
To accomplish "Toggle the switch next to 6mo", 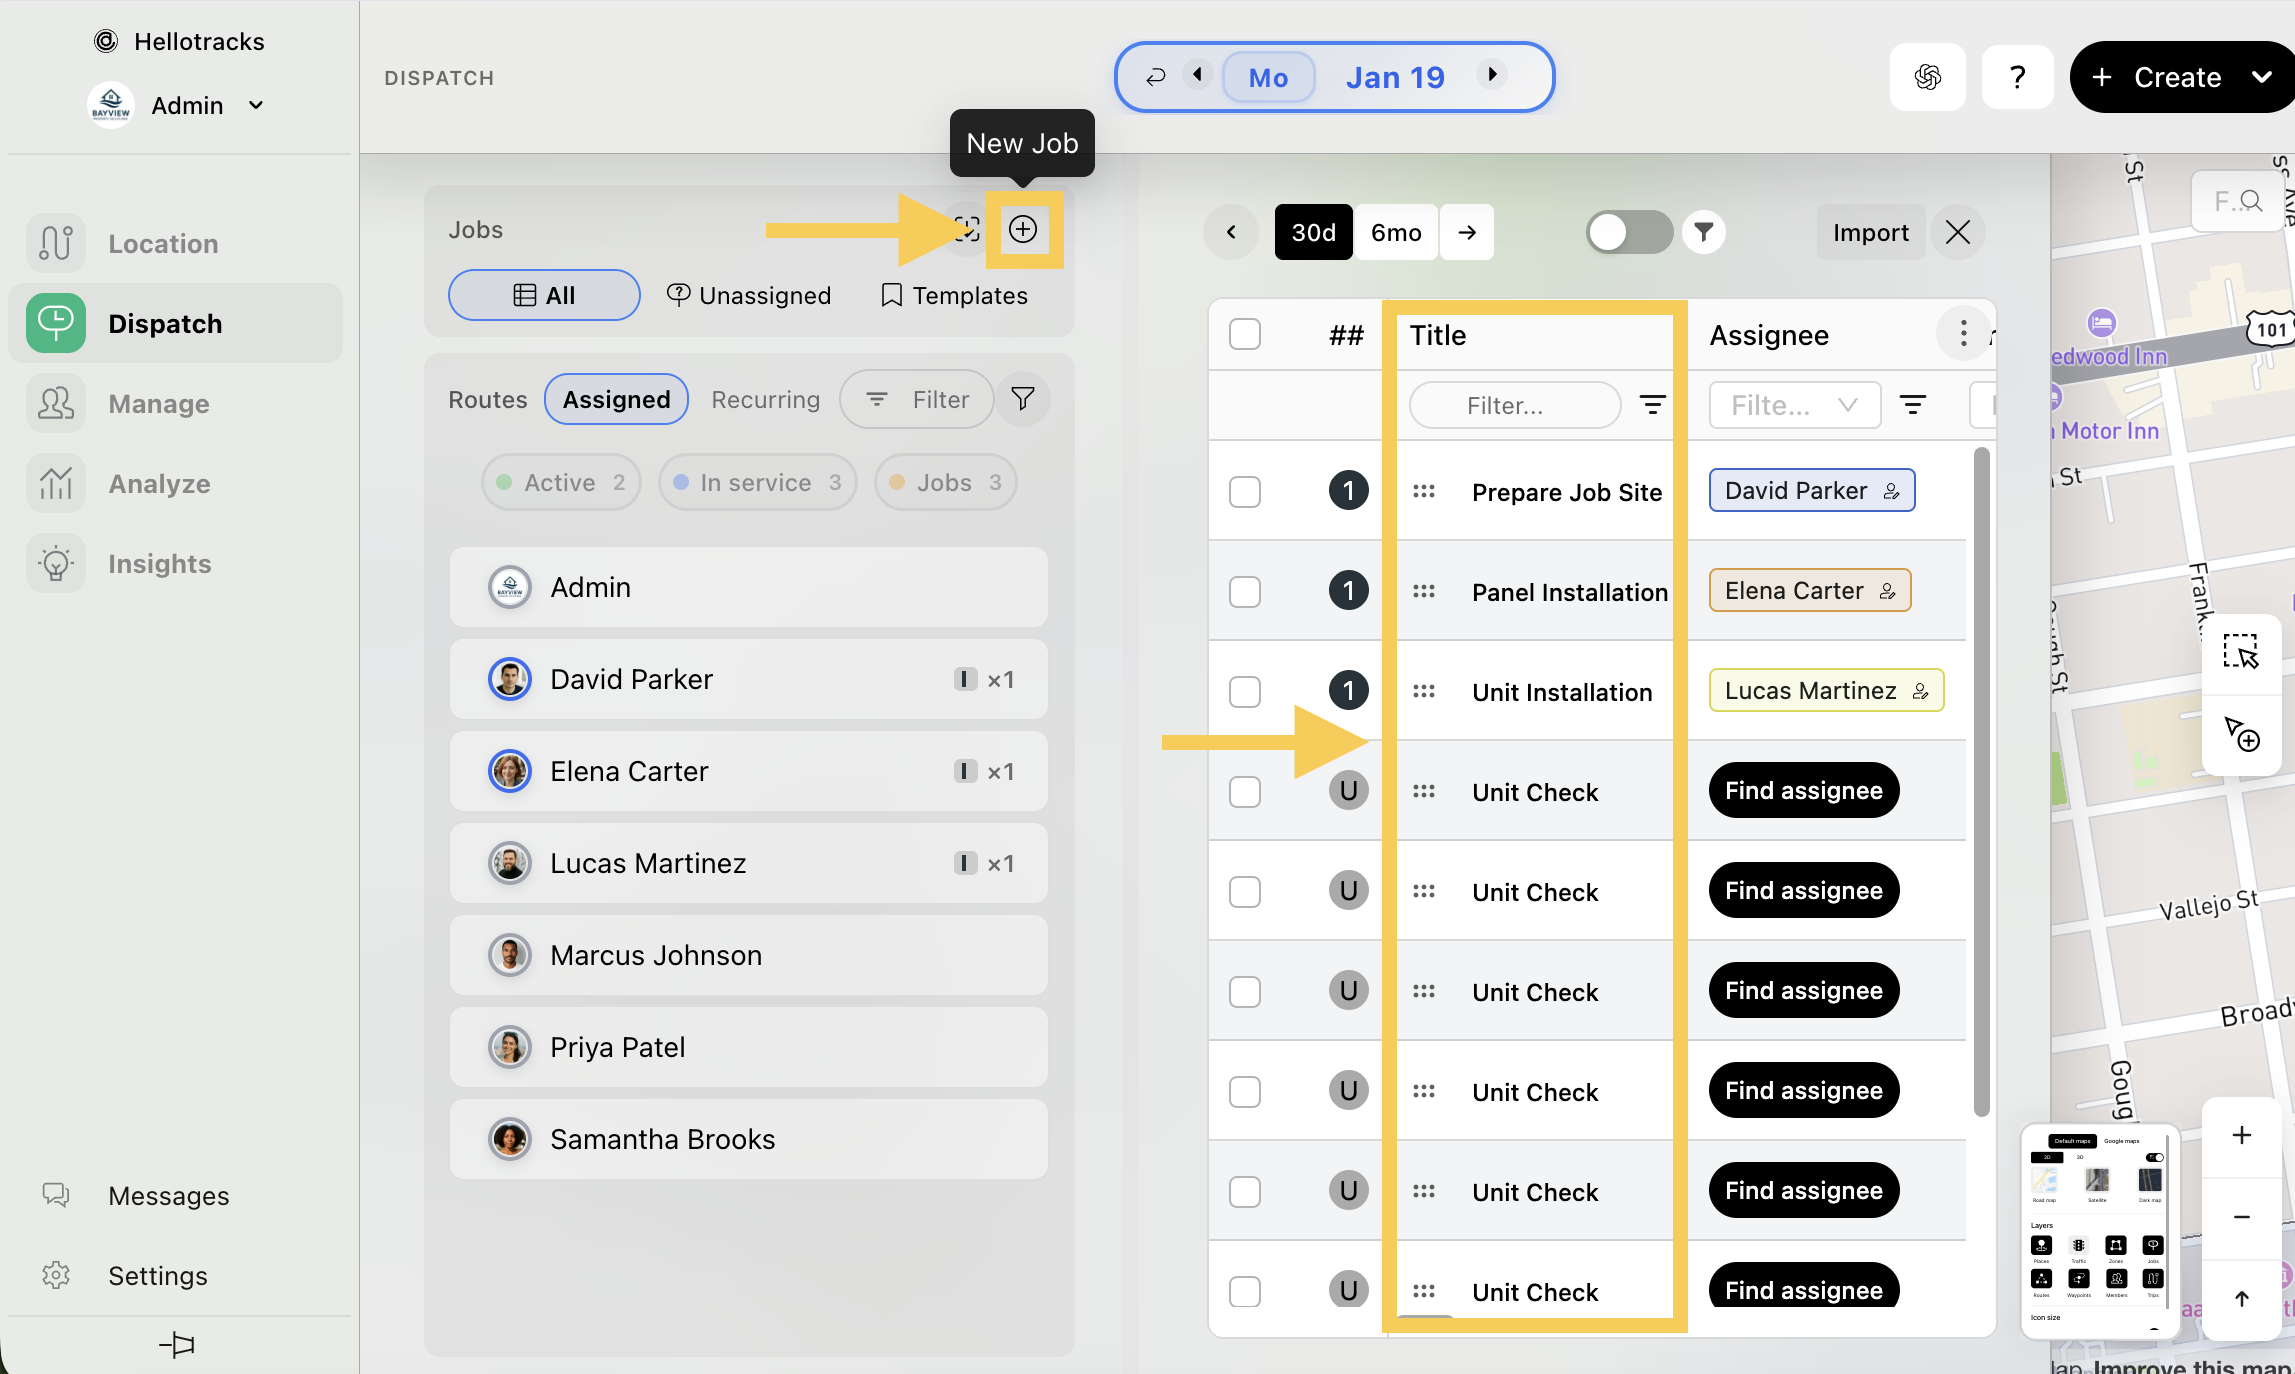I will [x=1628, y=232].
